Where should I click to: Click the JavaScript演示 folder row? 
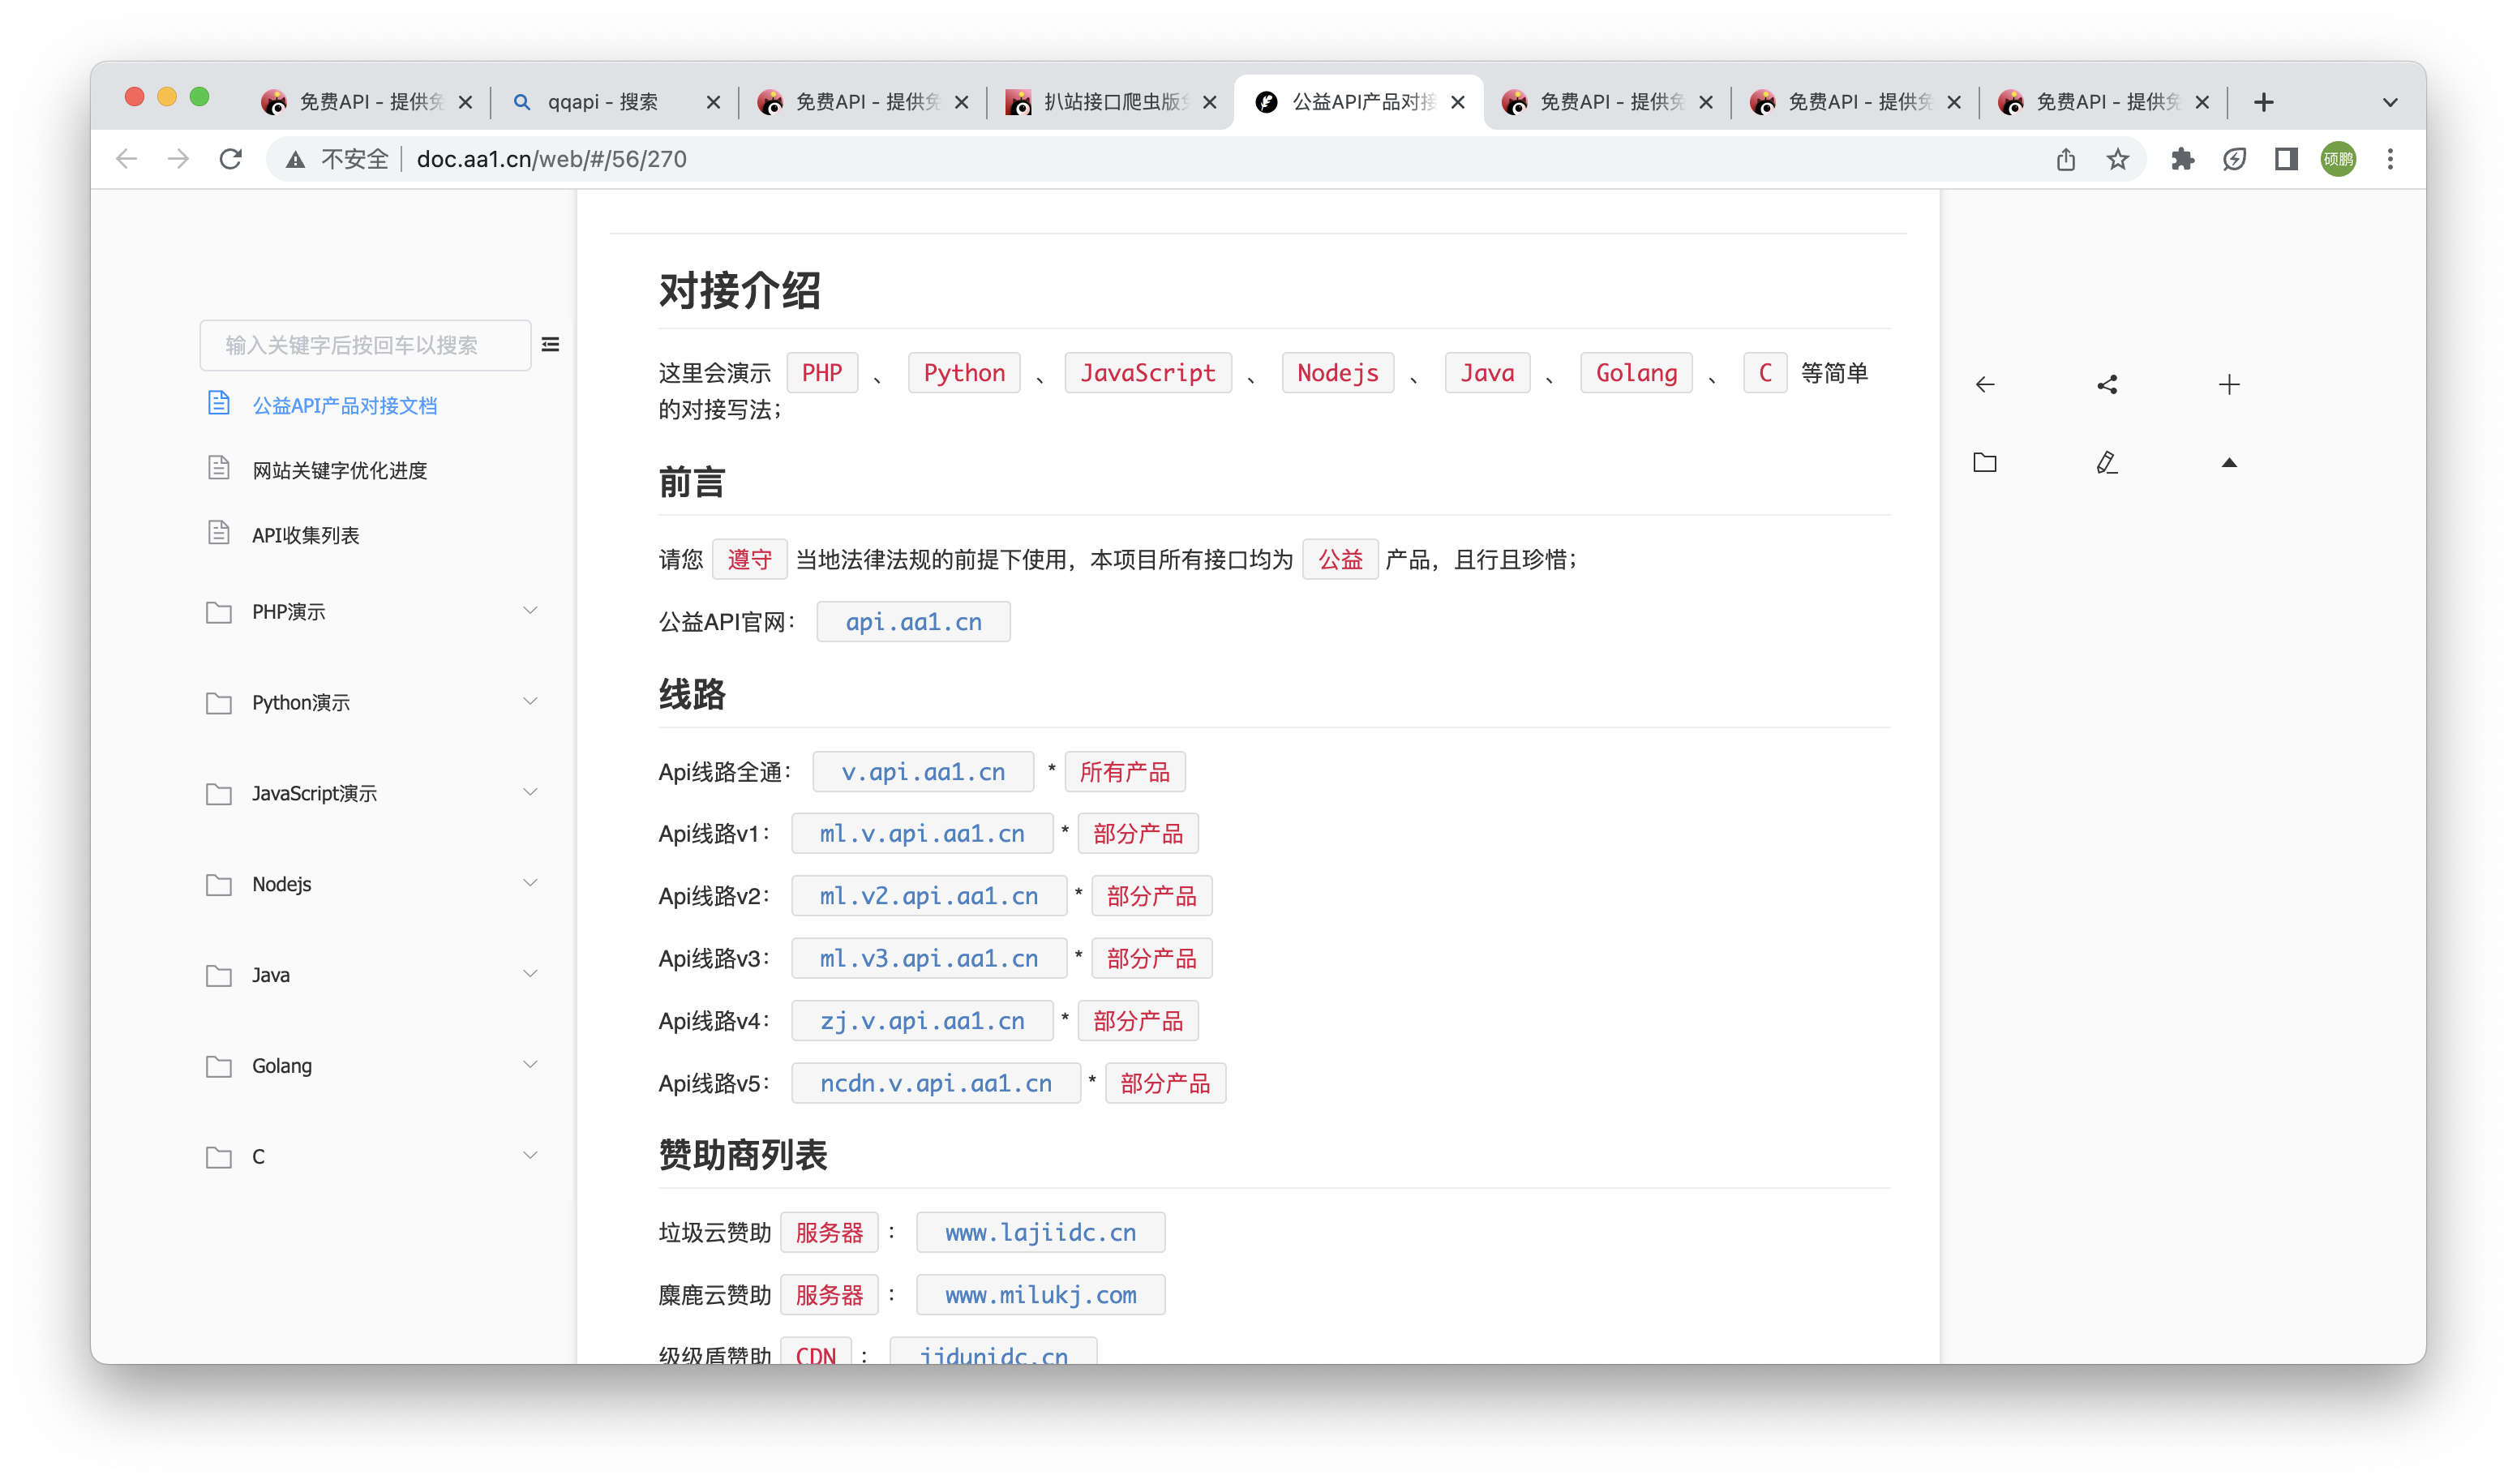click(372, 793)
